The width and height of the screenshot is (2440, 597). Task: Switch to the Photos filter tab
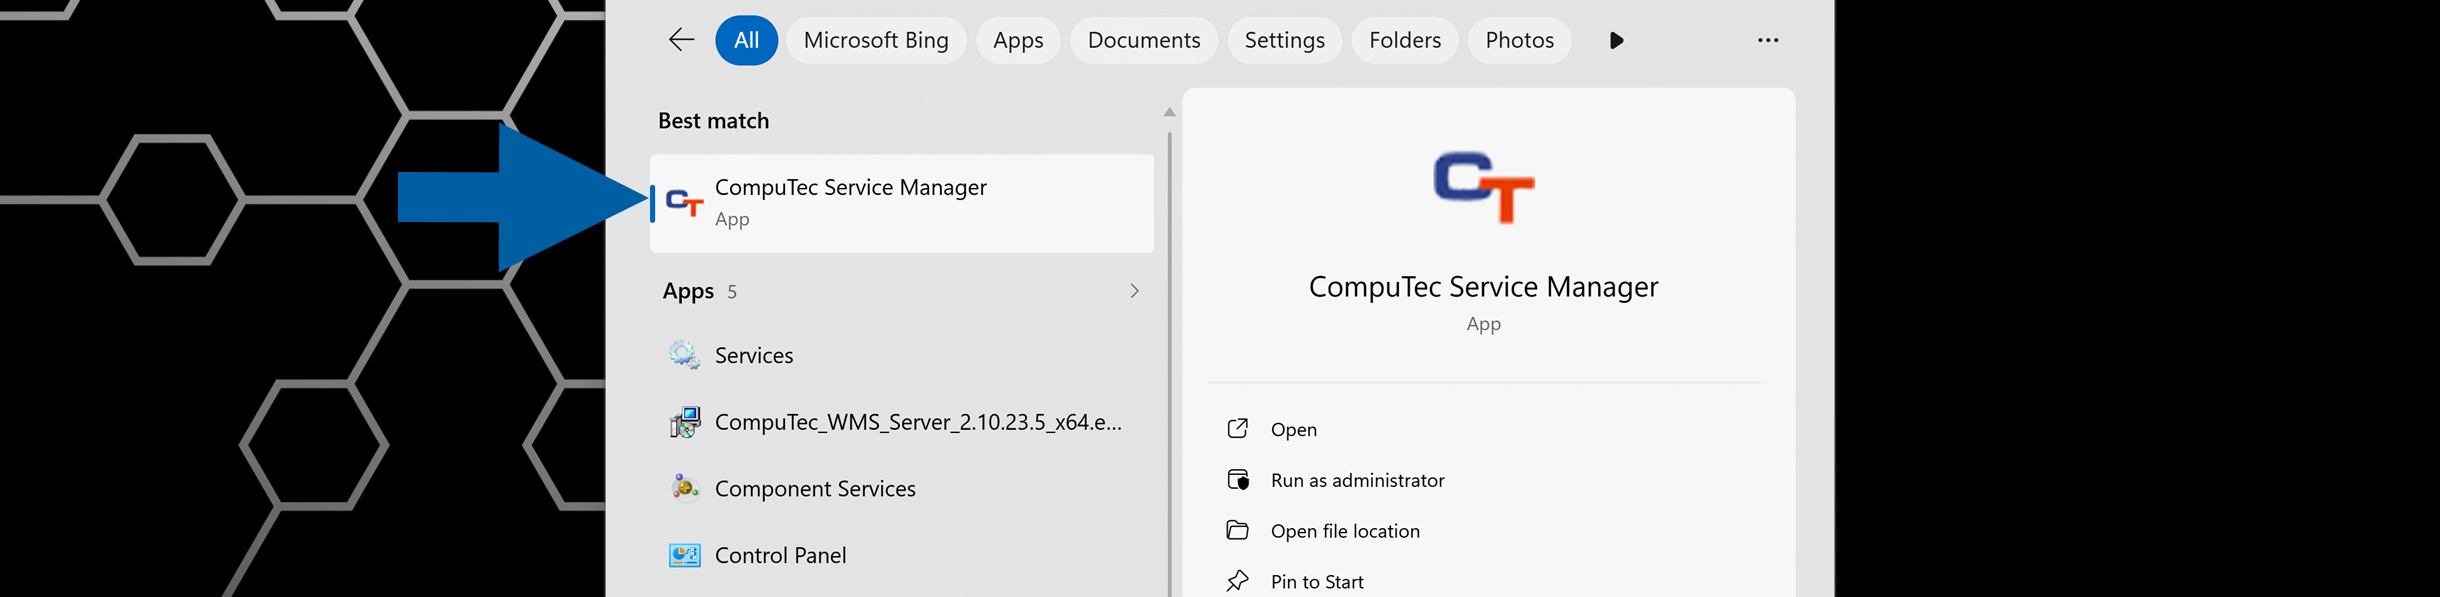pyautogui.click(x=1519, y=40)
